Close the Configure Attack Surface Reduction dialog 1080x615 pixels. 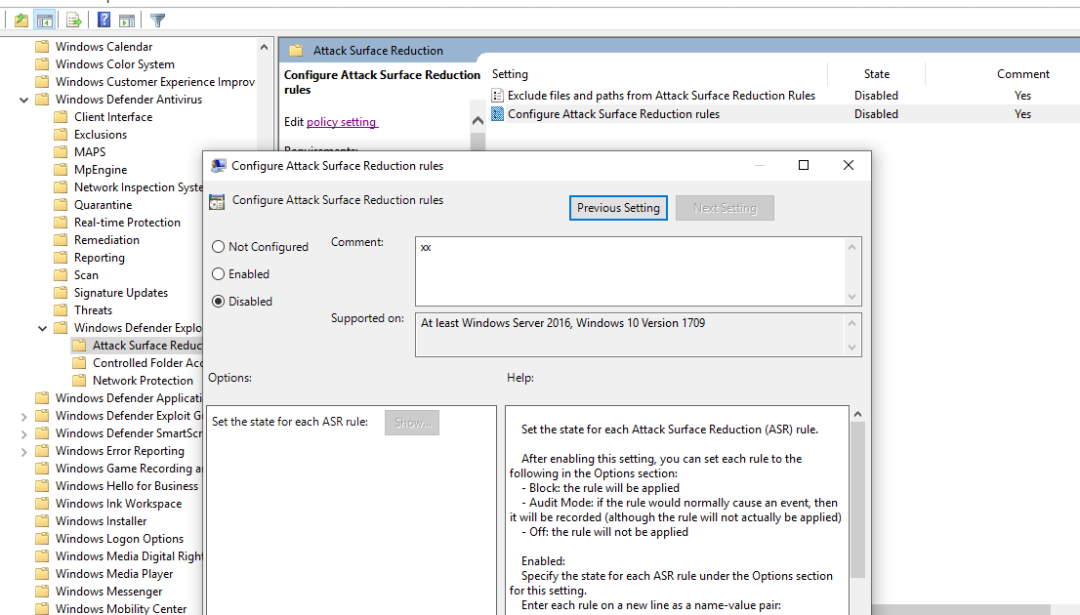tap(849, 165)
